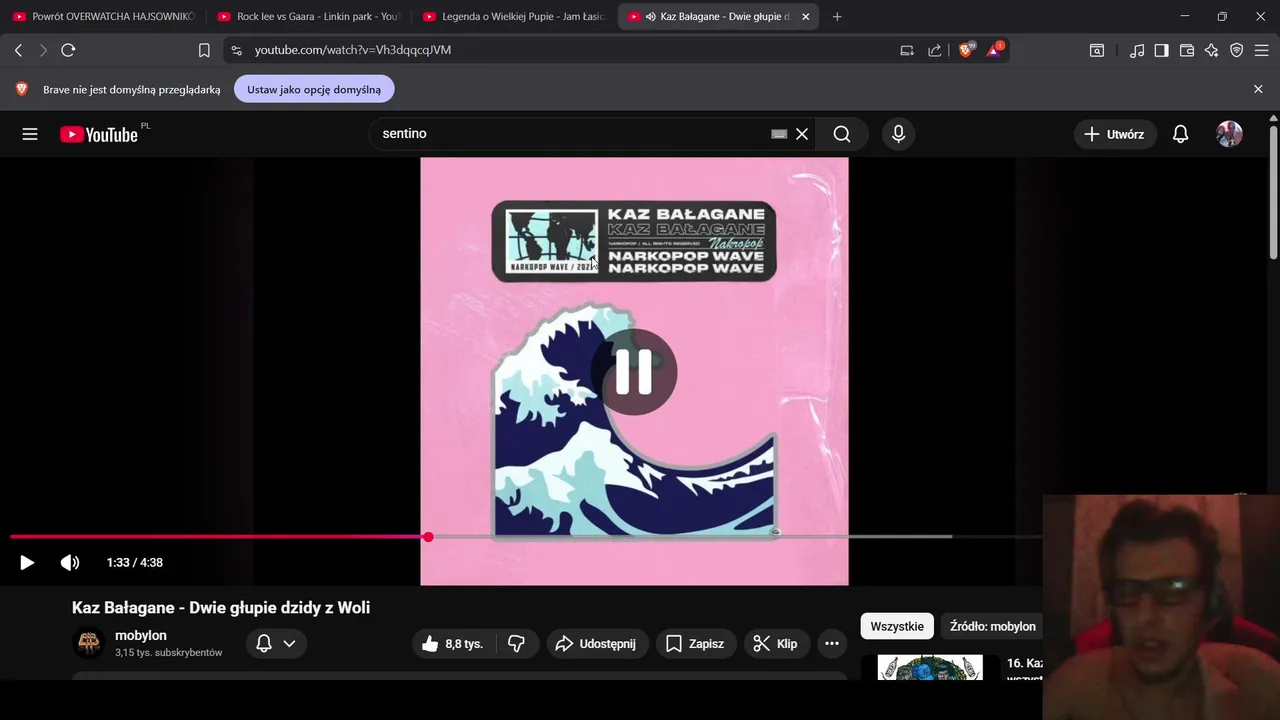Click the magnifier search button
Image resolution: width=1280 pixels, height=720 pixels.
point(842,134)
